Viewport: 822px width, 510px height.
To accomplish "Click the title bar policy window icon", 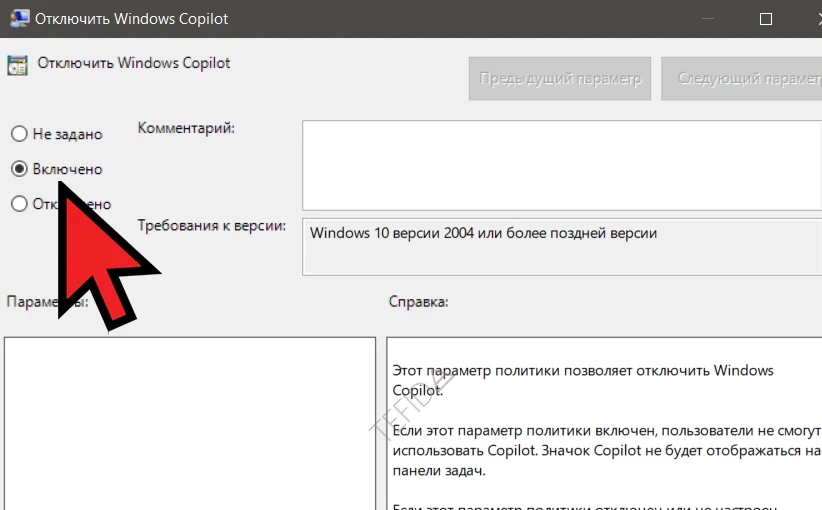I will click(x=19, y=18).
